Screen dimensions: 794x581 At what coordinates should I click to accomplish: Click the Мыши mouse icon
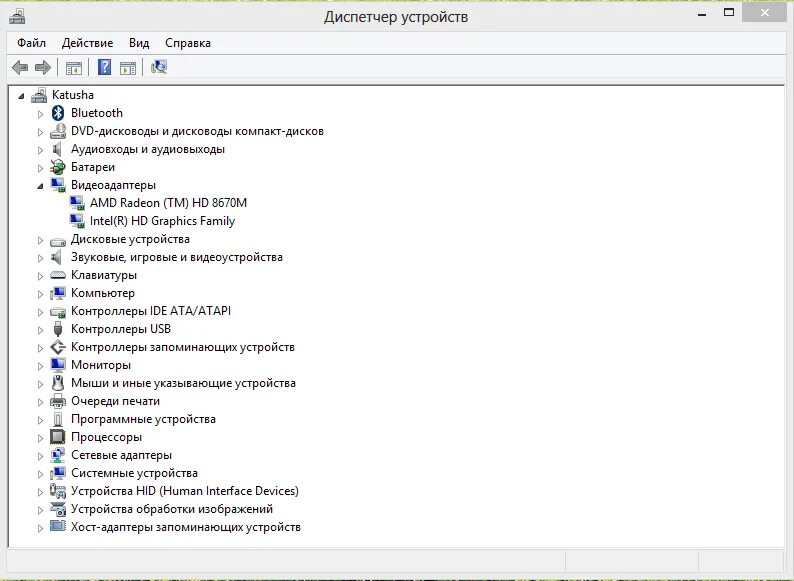pos(58,383)
